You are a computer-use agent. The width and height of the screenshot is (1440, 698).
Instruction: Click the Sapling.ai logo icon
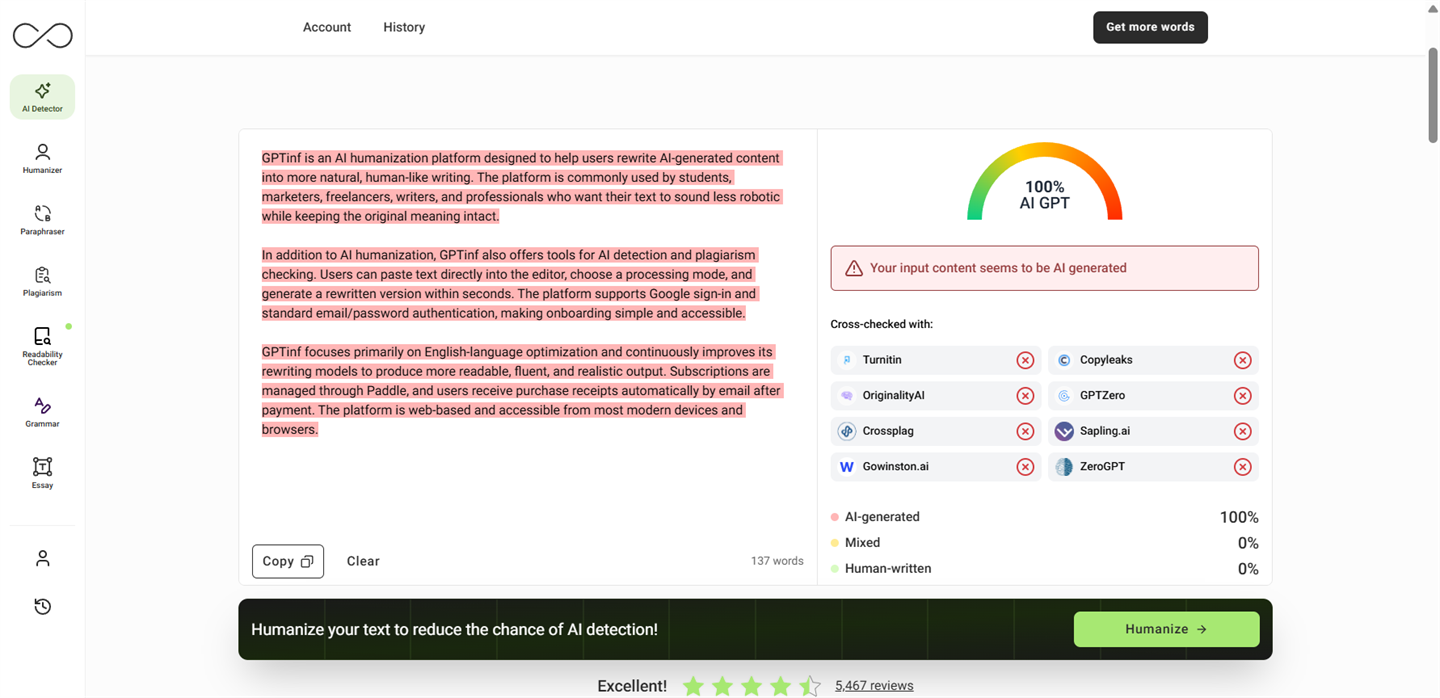pyautogui.click(x=1064, y=431)
